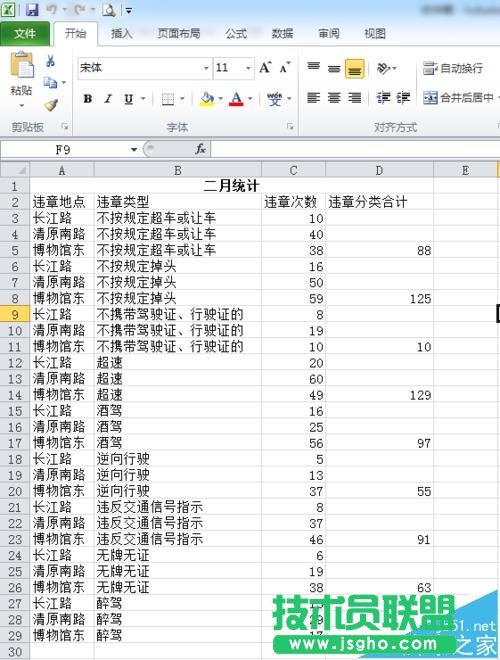
Task: Expand the customize quick access toolbar arrow
Action: [129, 10]
